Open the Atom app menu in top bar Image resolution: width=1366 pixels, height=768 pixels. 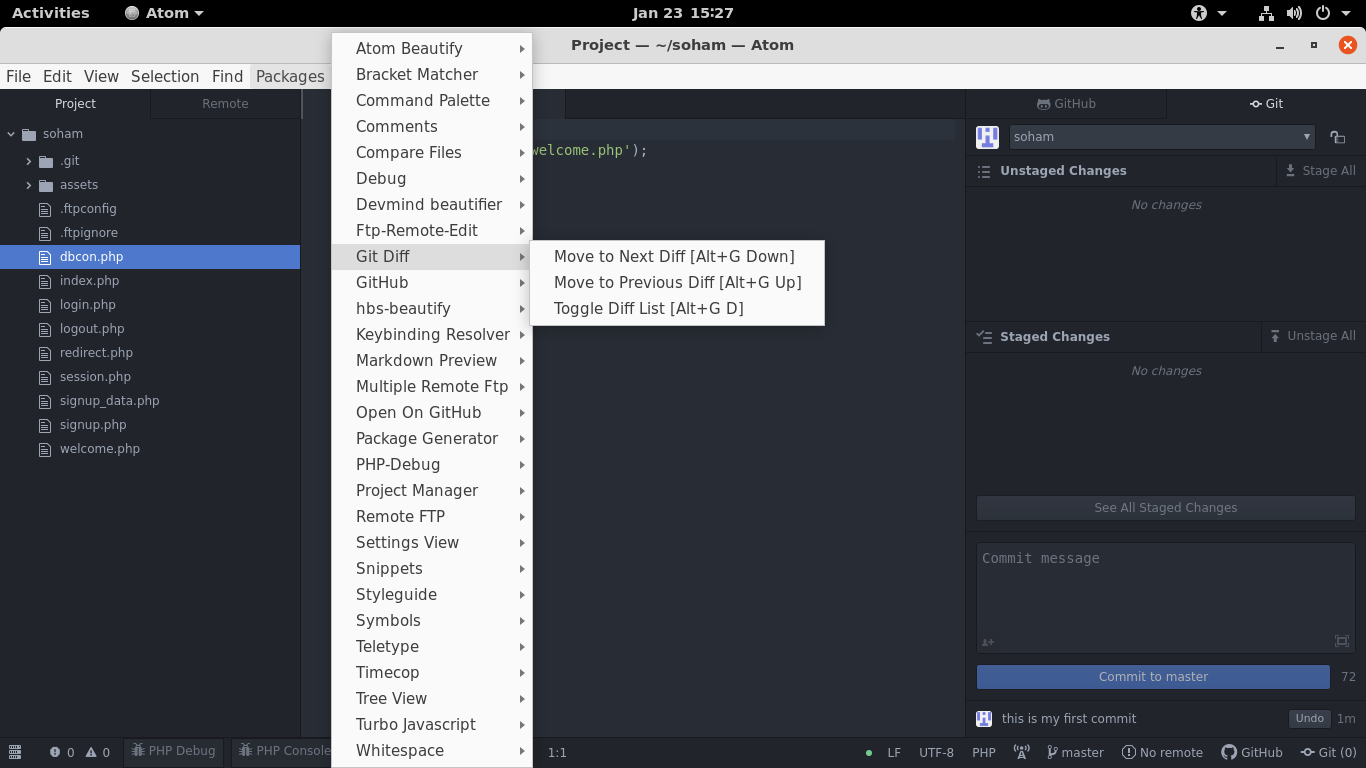click(164, 13)
